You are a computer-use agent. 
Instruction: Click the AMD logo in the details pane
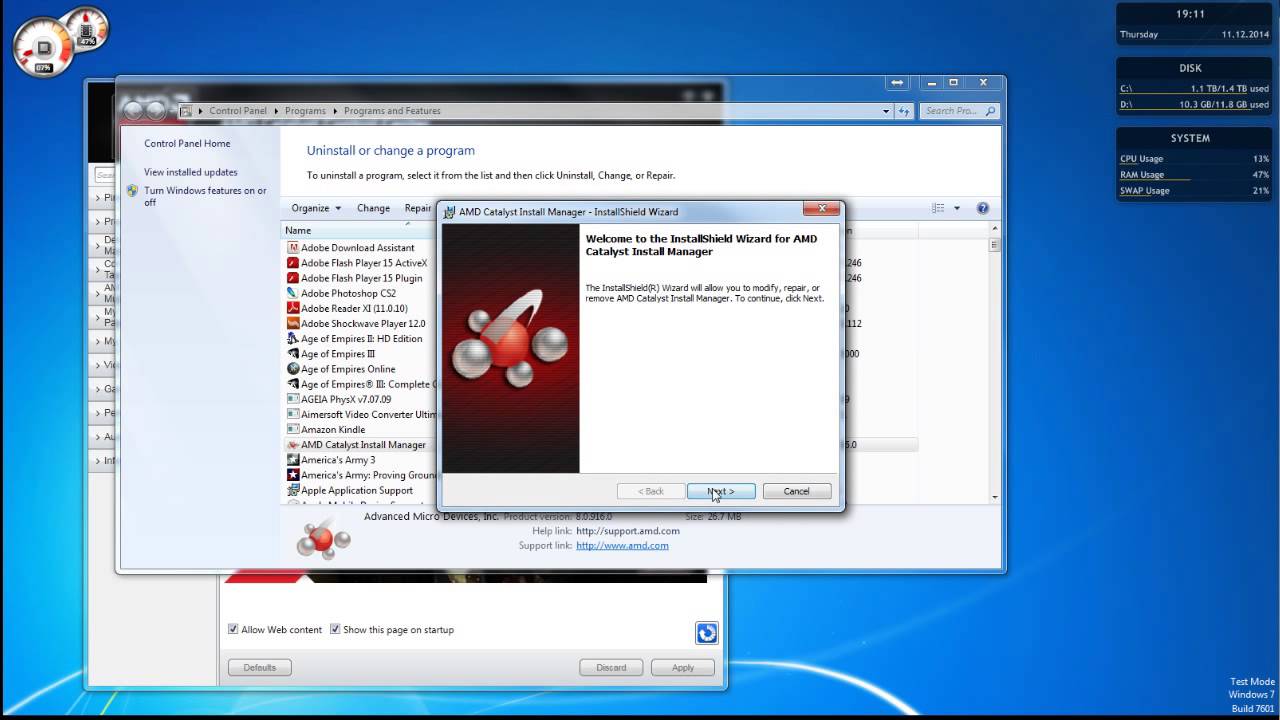pyautogui.click(x=323, y=539)
